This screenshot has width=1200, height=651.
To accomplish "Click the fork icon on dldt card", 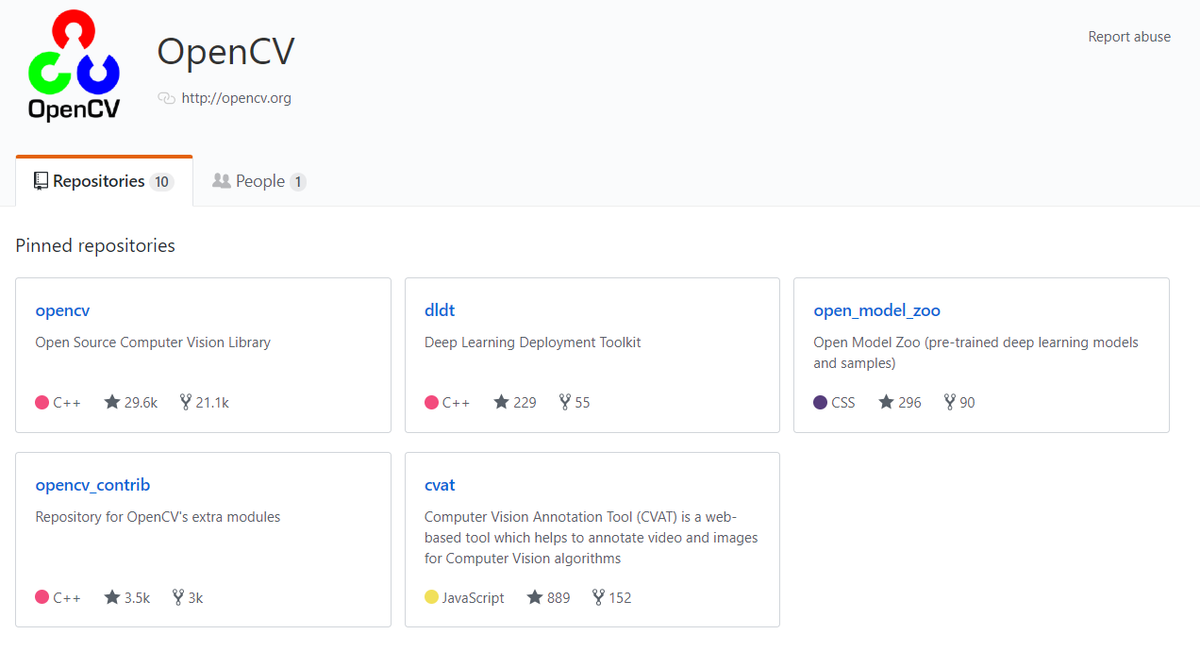I will (565, 402).
